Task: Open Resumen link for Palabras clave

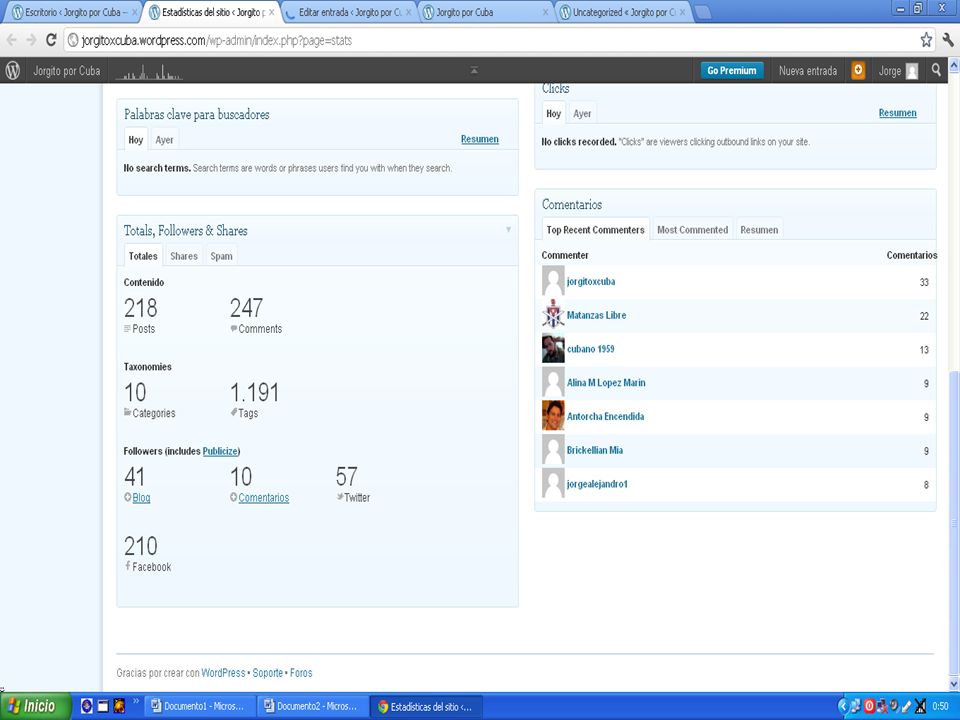Action: [x=479, y=139]
